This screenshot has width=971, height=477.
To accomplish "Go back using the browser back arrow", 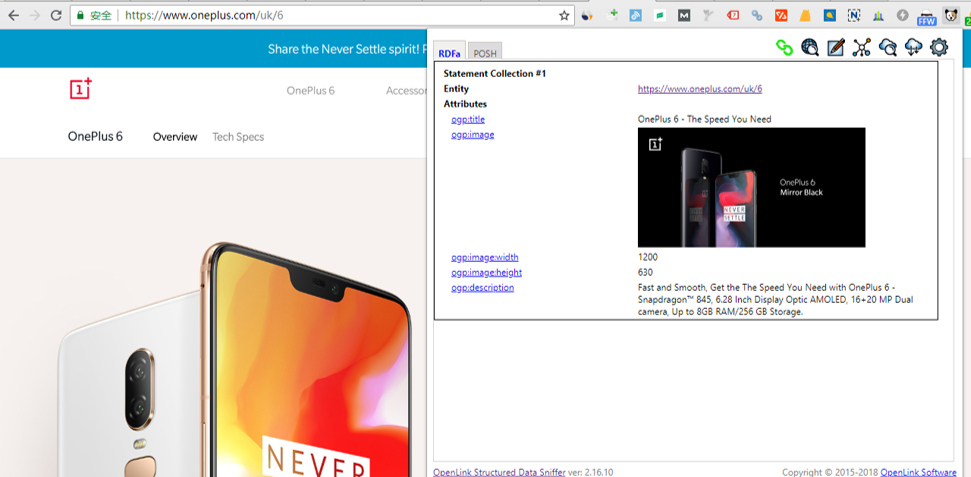I will (13, 16).
